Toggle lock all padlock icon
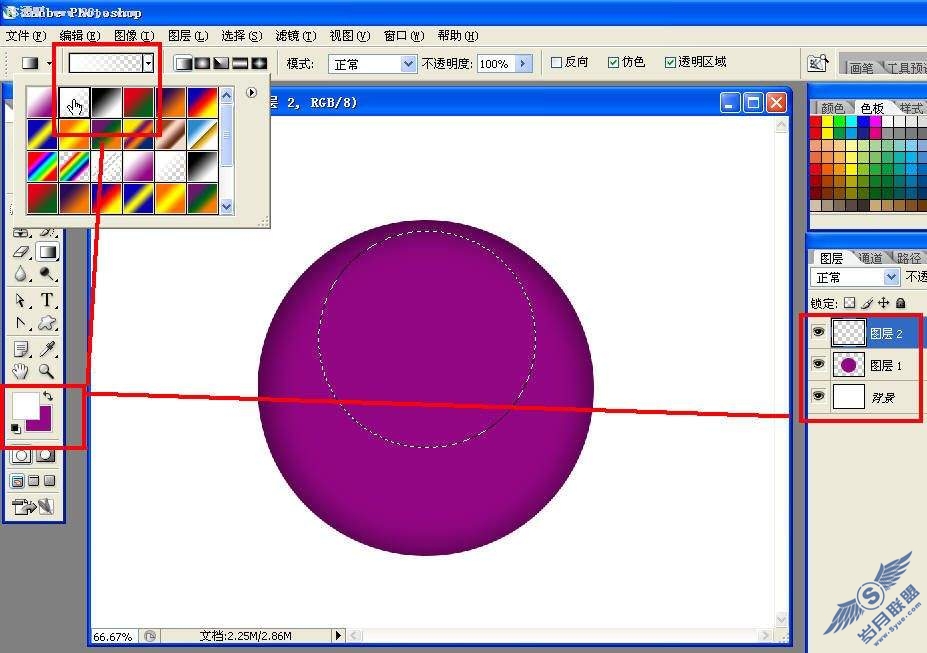This screenshot has height=653, width=927. tap(900, 303)
